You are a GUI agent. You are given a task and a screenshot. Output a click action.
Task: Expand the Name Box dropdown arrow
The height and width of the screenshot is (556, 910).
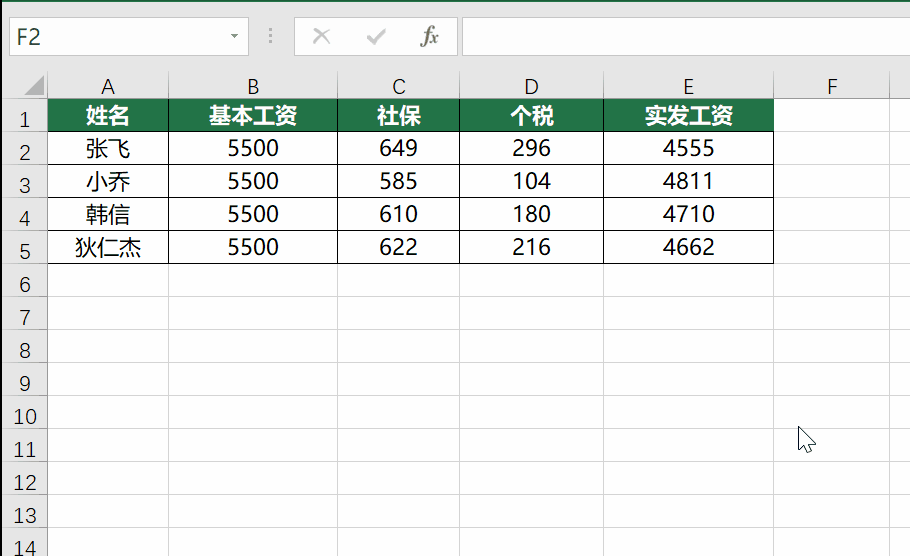[234, 36]
